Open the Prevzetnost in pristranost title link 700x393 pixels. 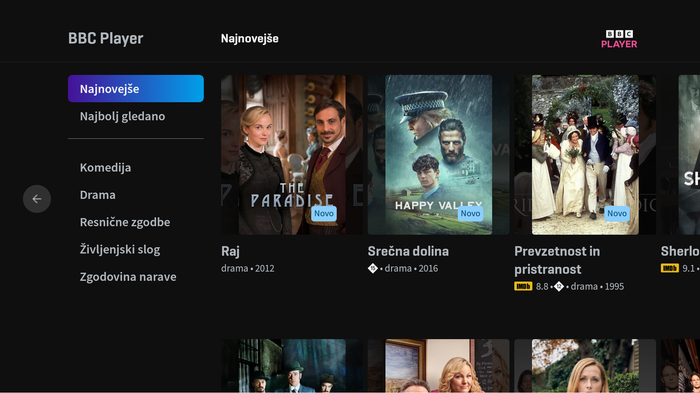(557, 260)
